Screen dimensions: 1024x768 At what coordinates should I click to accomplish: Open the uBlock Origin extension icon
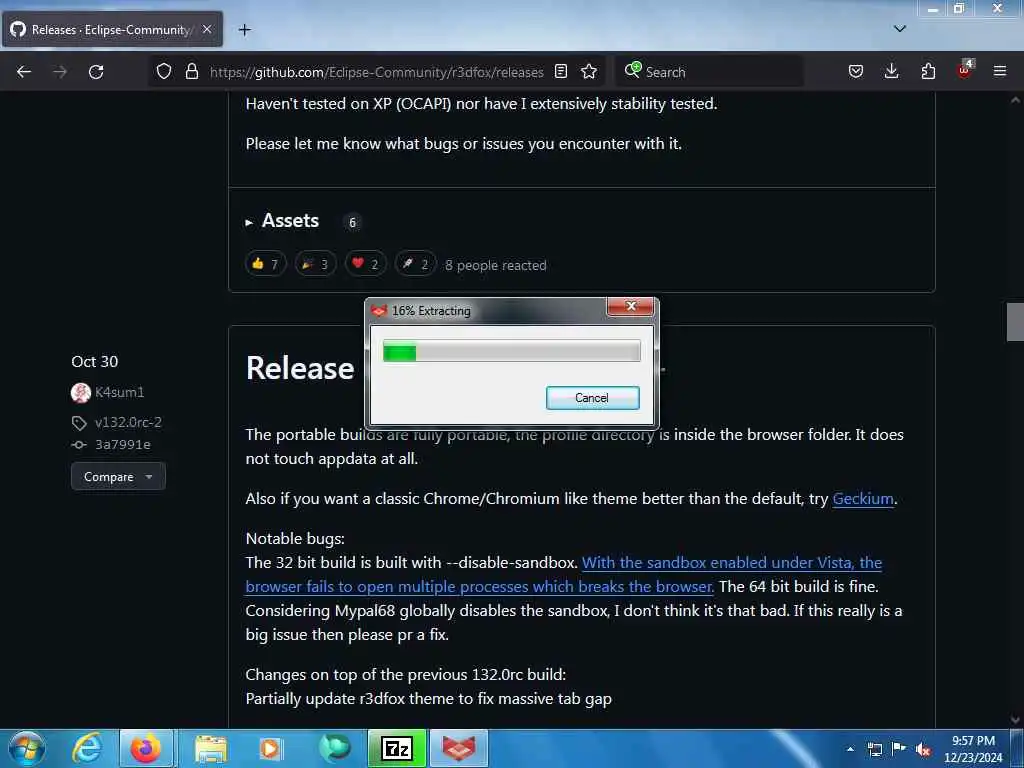[965, 71]
